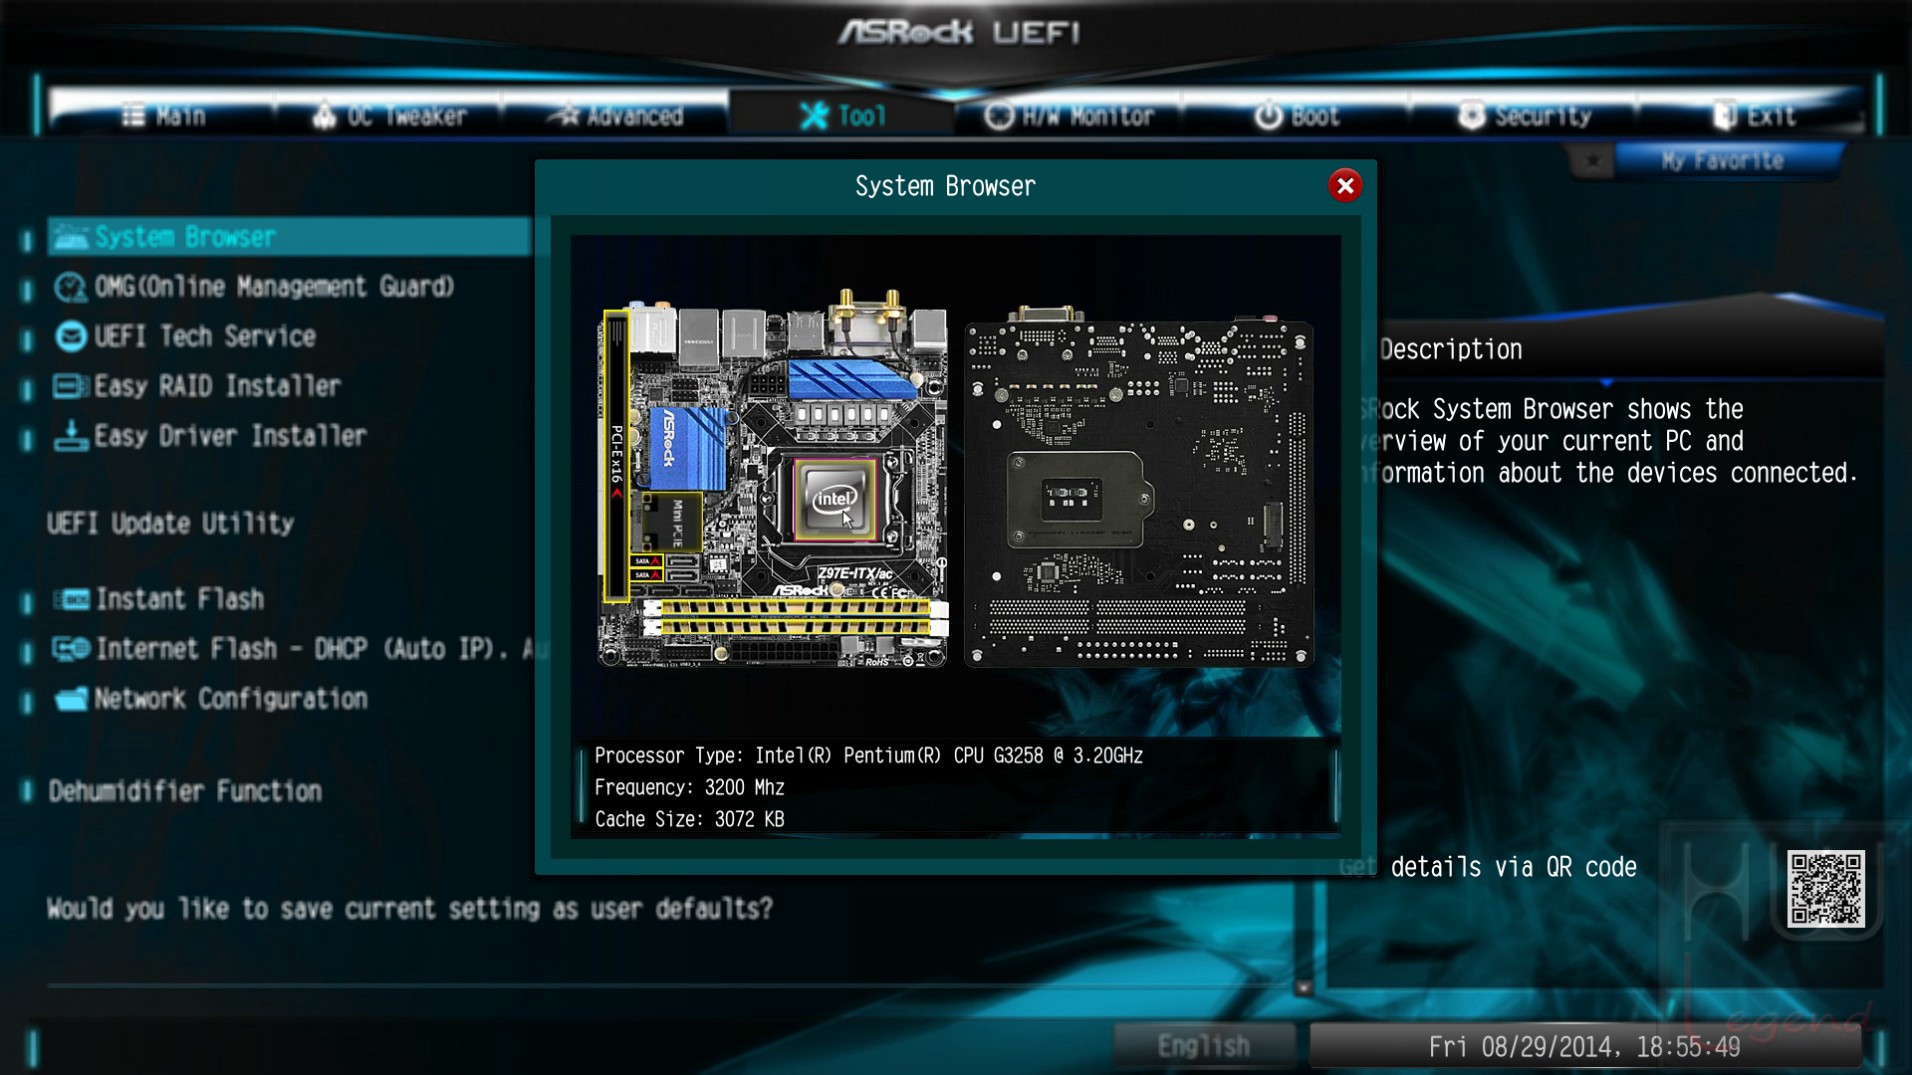Open the H/W Monitor tab
1912x1075 pixels.
coord(1068,116)
